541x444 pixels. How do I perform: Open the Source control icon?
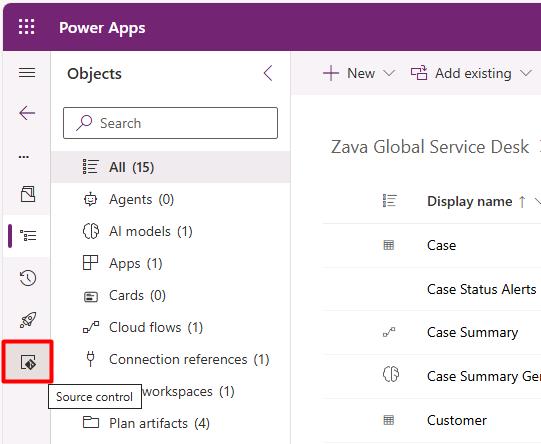[x=28, y=362]
